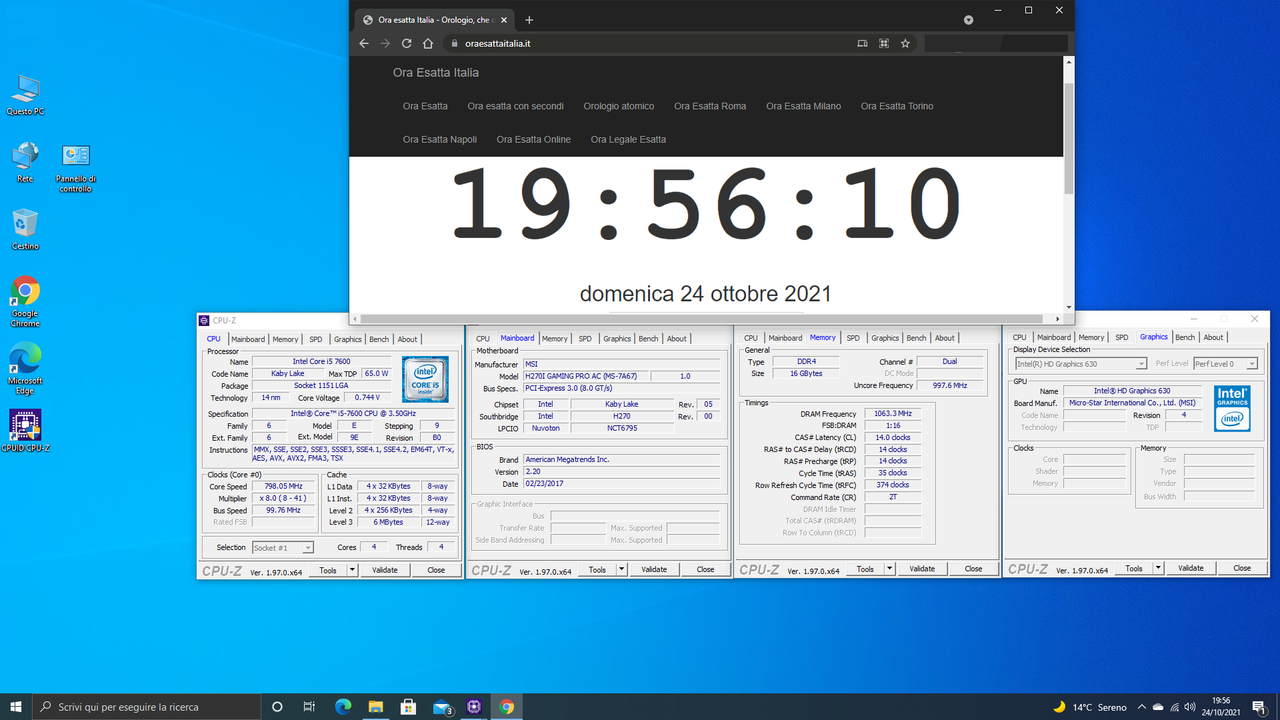Open the Questo PC desktop icon
The height and width of the screenshot is (720, 1280).
(x=25, y=96)
